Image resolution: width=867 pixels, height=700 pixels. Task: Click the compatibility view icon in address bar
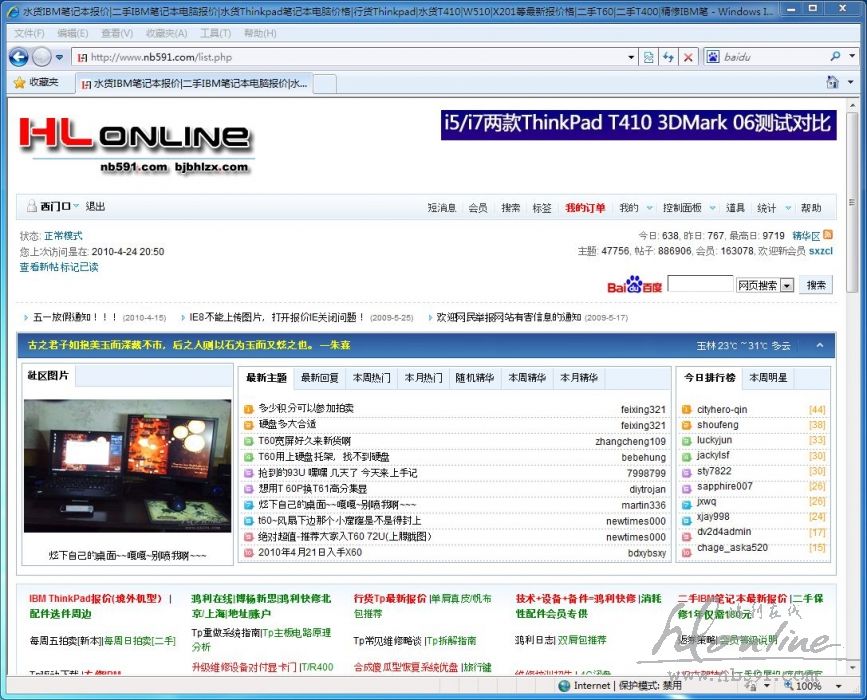(649, 57)
